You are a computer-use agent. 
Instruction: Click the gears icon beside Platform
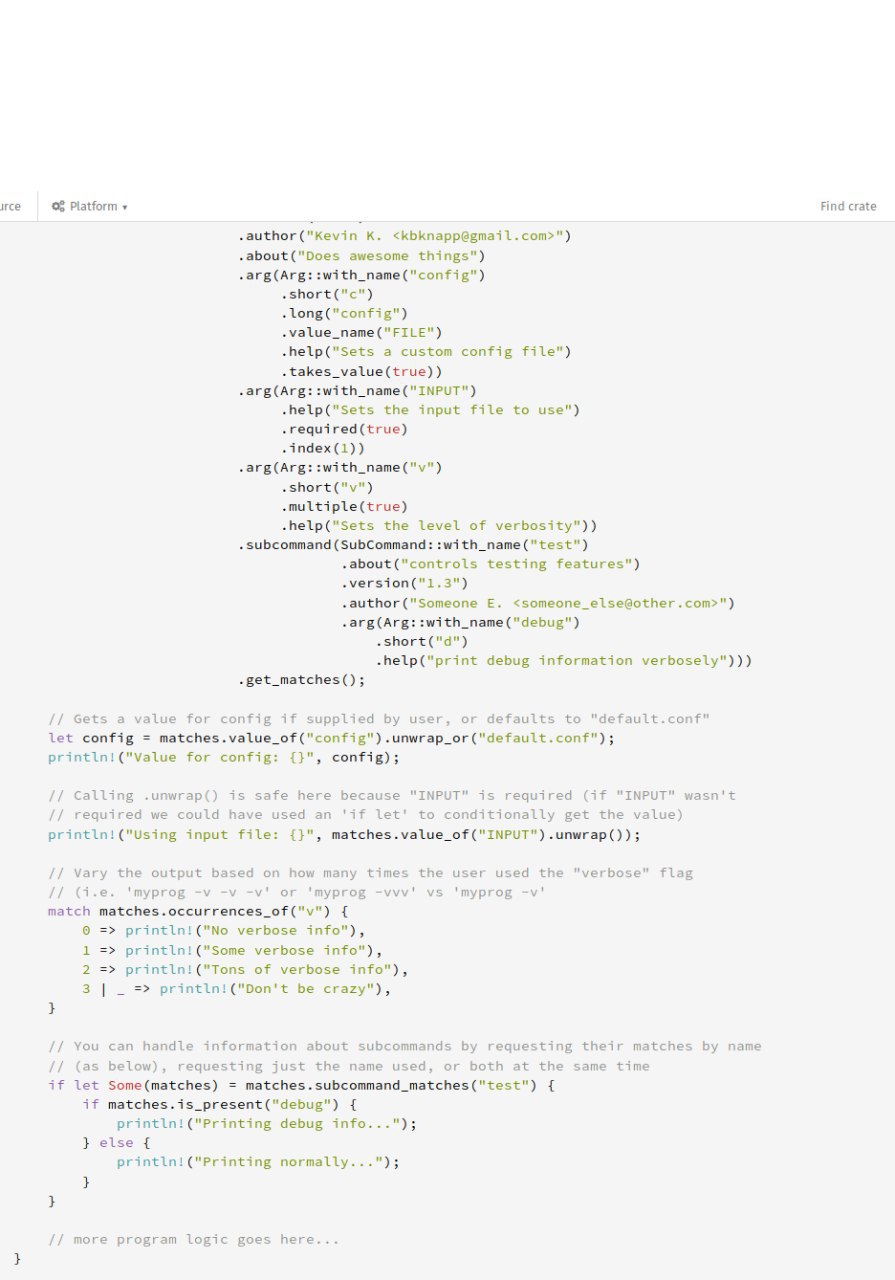58,206
